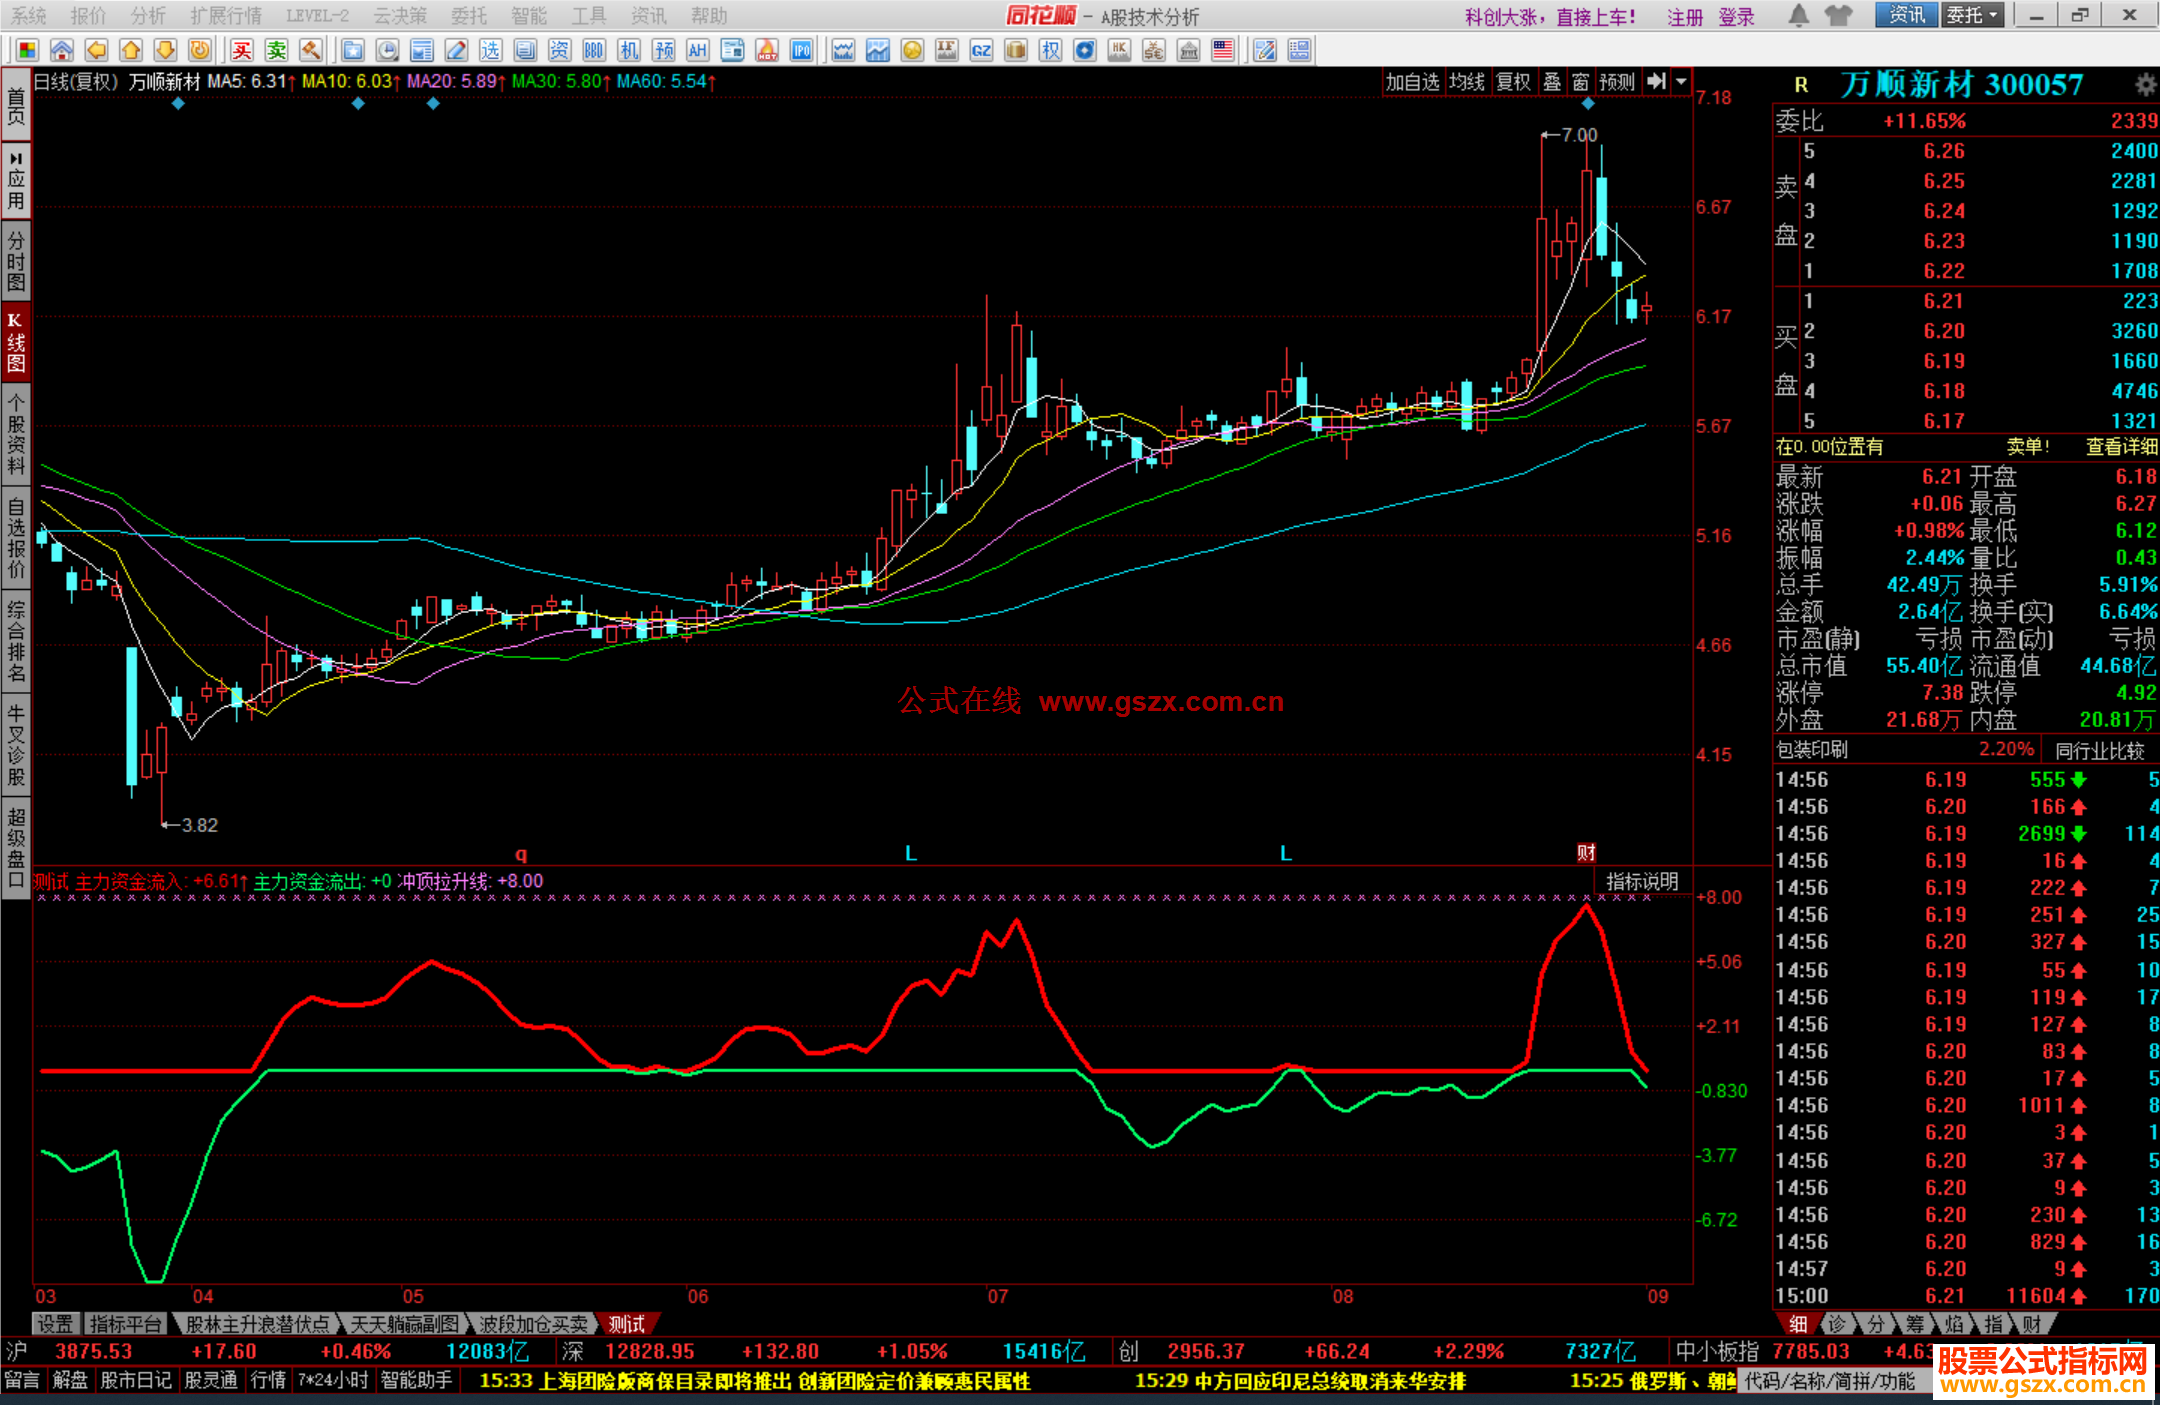Switch to 波段加仓买卖 indicator tab
Screen dimensions: 2160x1405
pos(533,1324)
